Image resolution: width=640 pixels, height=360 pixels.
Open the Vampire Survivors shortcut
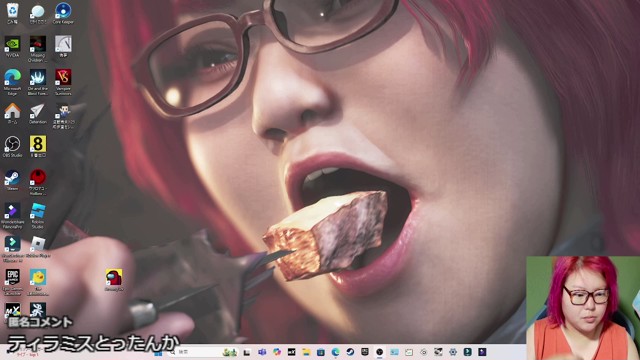click(63, 82)
